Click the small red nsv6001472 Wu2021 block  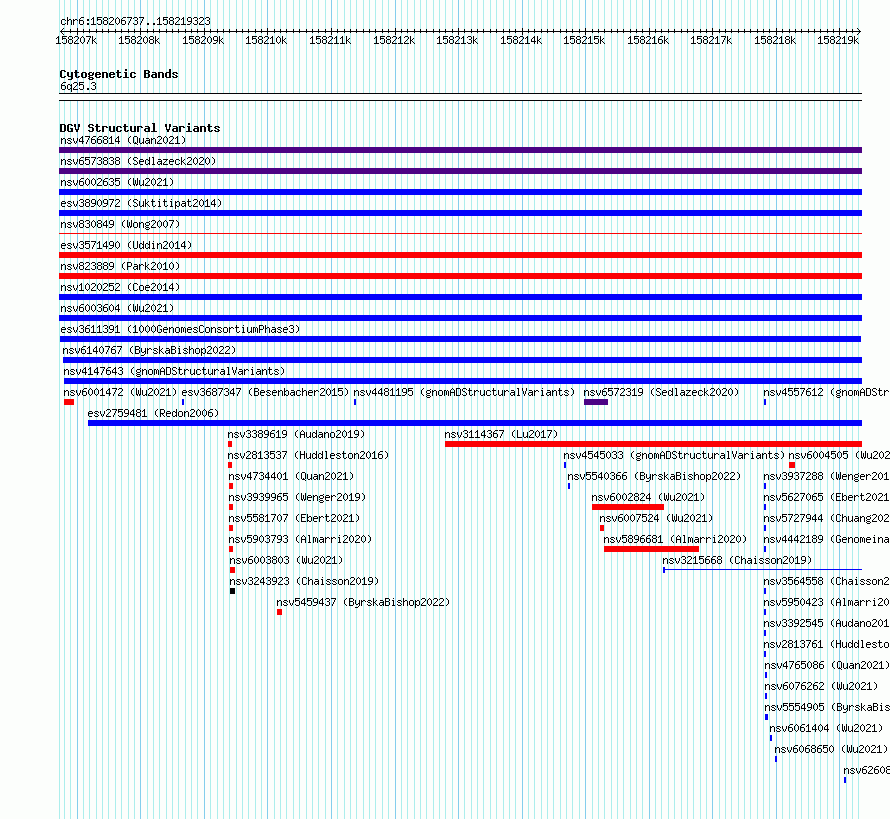pos(69,402)
